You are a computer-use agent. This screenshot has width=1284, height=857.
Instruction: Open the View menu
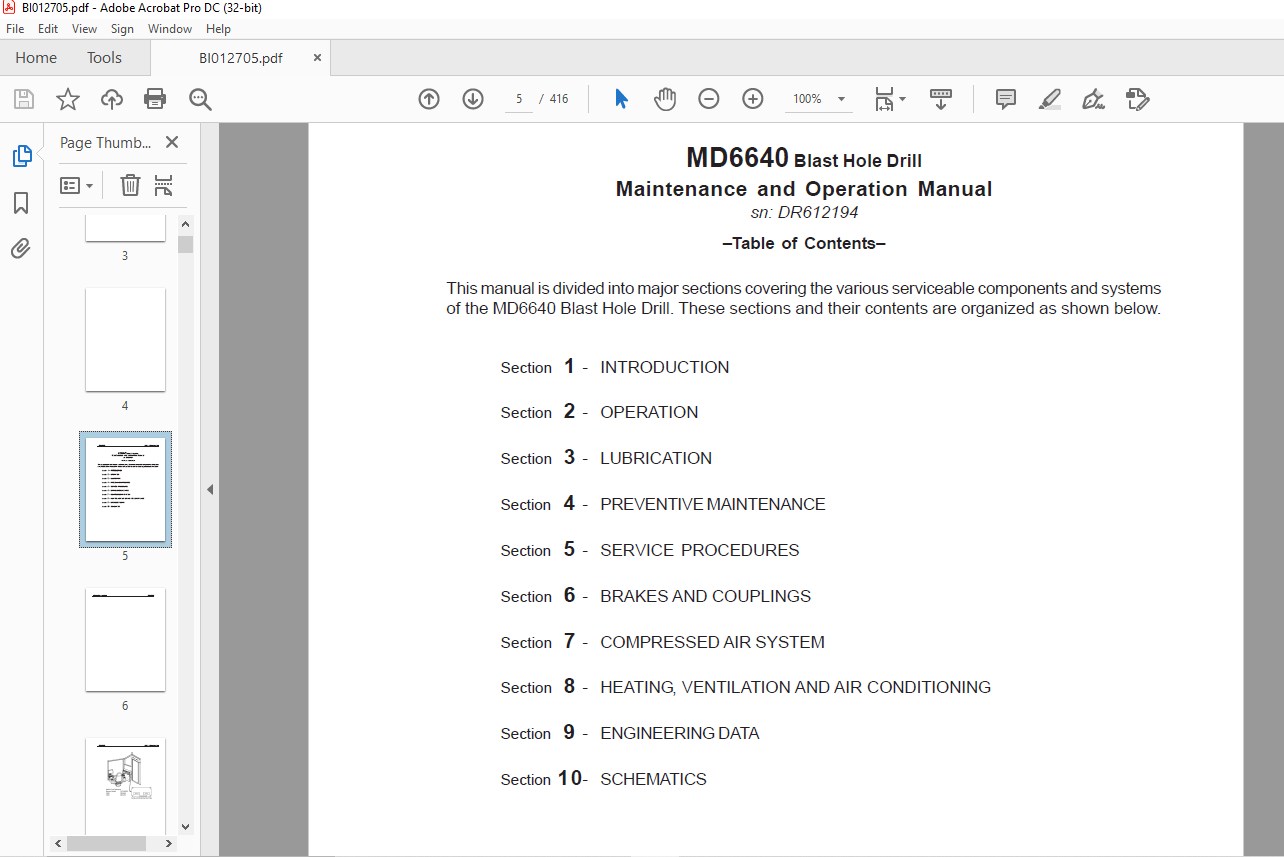point(85,29)
